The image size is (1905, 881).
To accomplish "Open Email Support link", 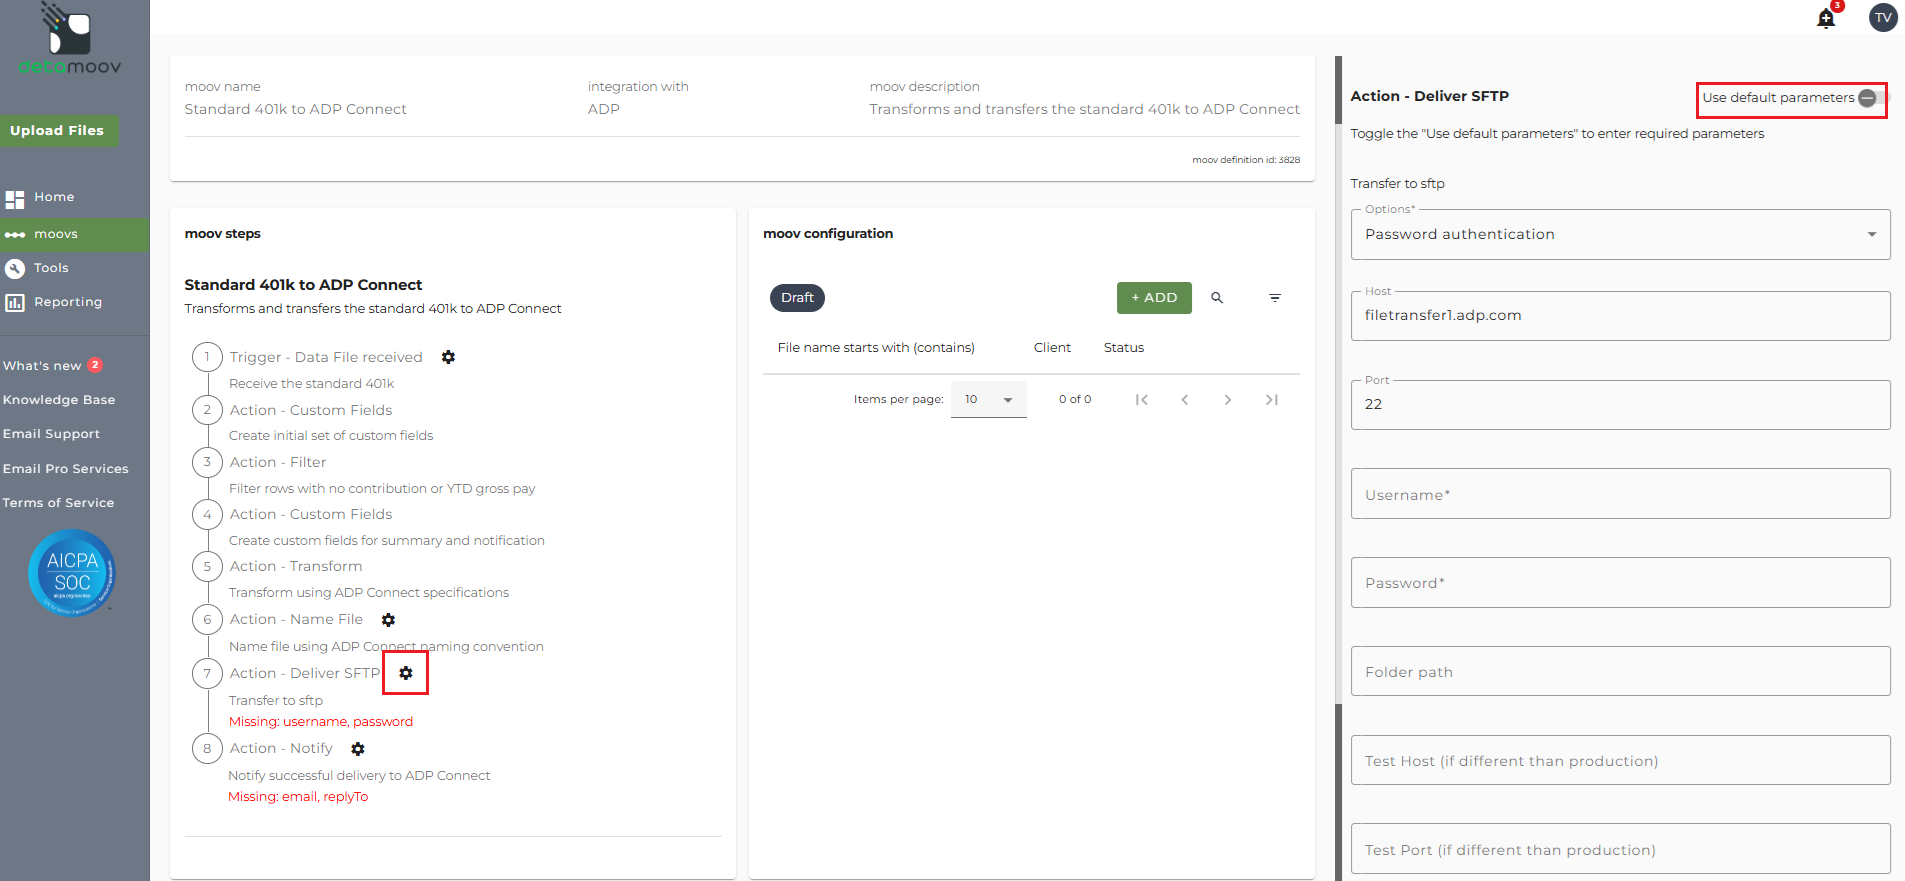I will (x=51, y=434).
